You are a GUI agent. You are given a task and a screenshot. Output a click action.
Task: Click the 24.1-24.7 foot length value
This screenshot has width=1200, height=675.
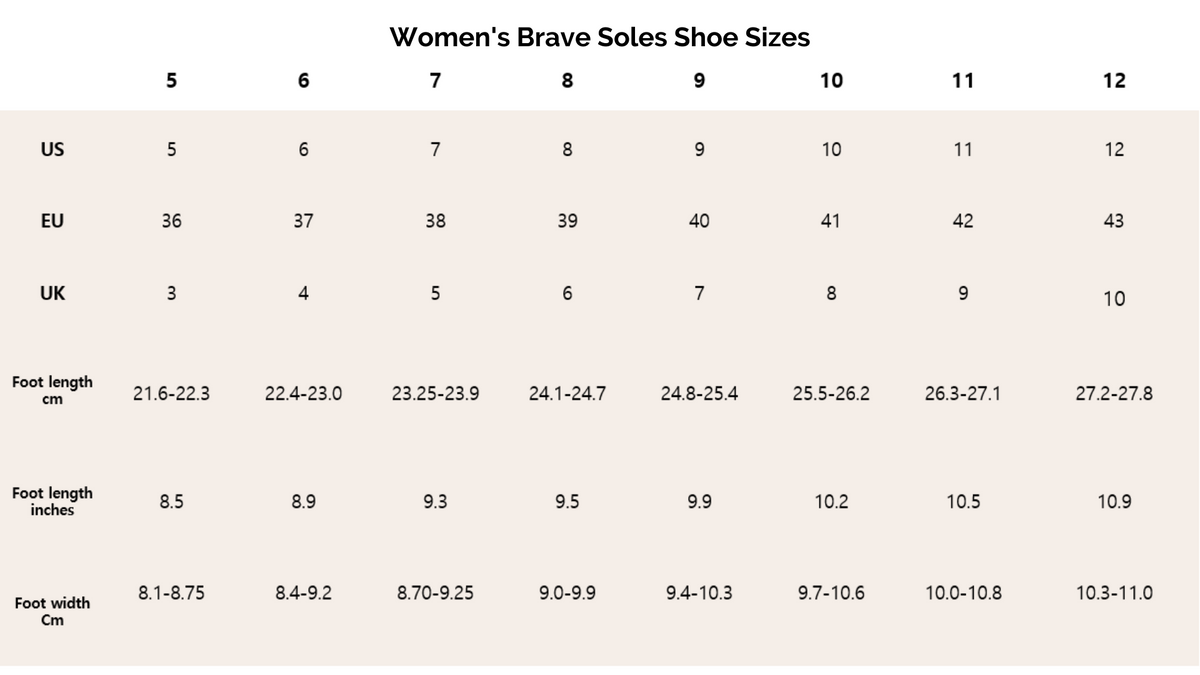coord(567,393)
